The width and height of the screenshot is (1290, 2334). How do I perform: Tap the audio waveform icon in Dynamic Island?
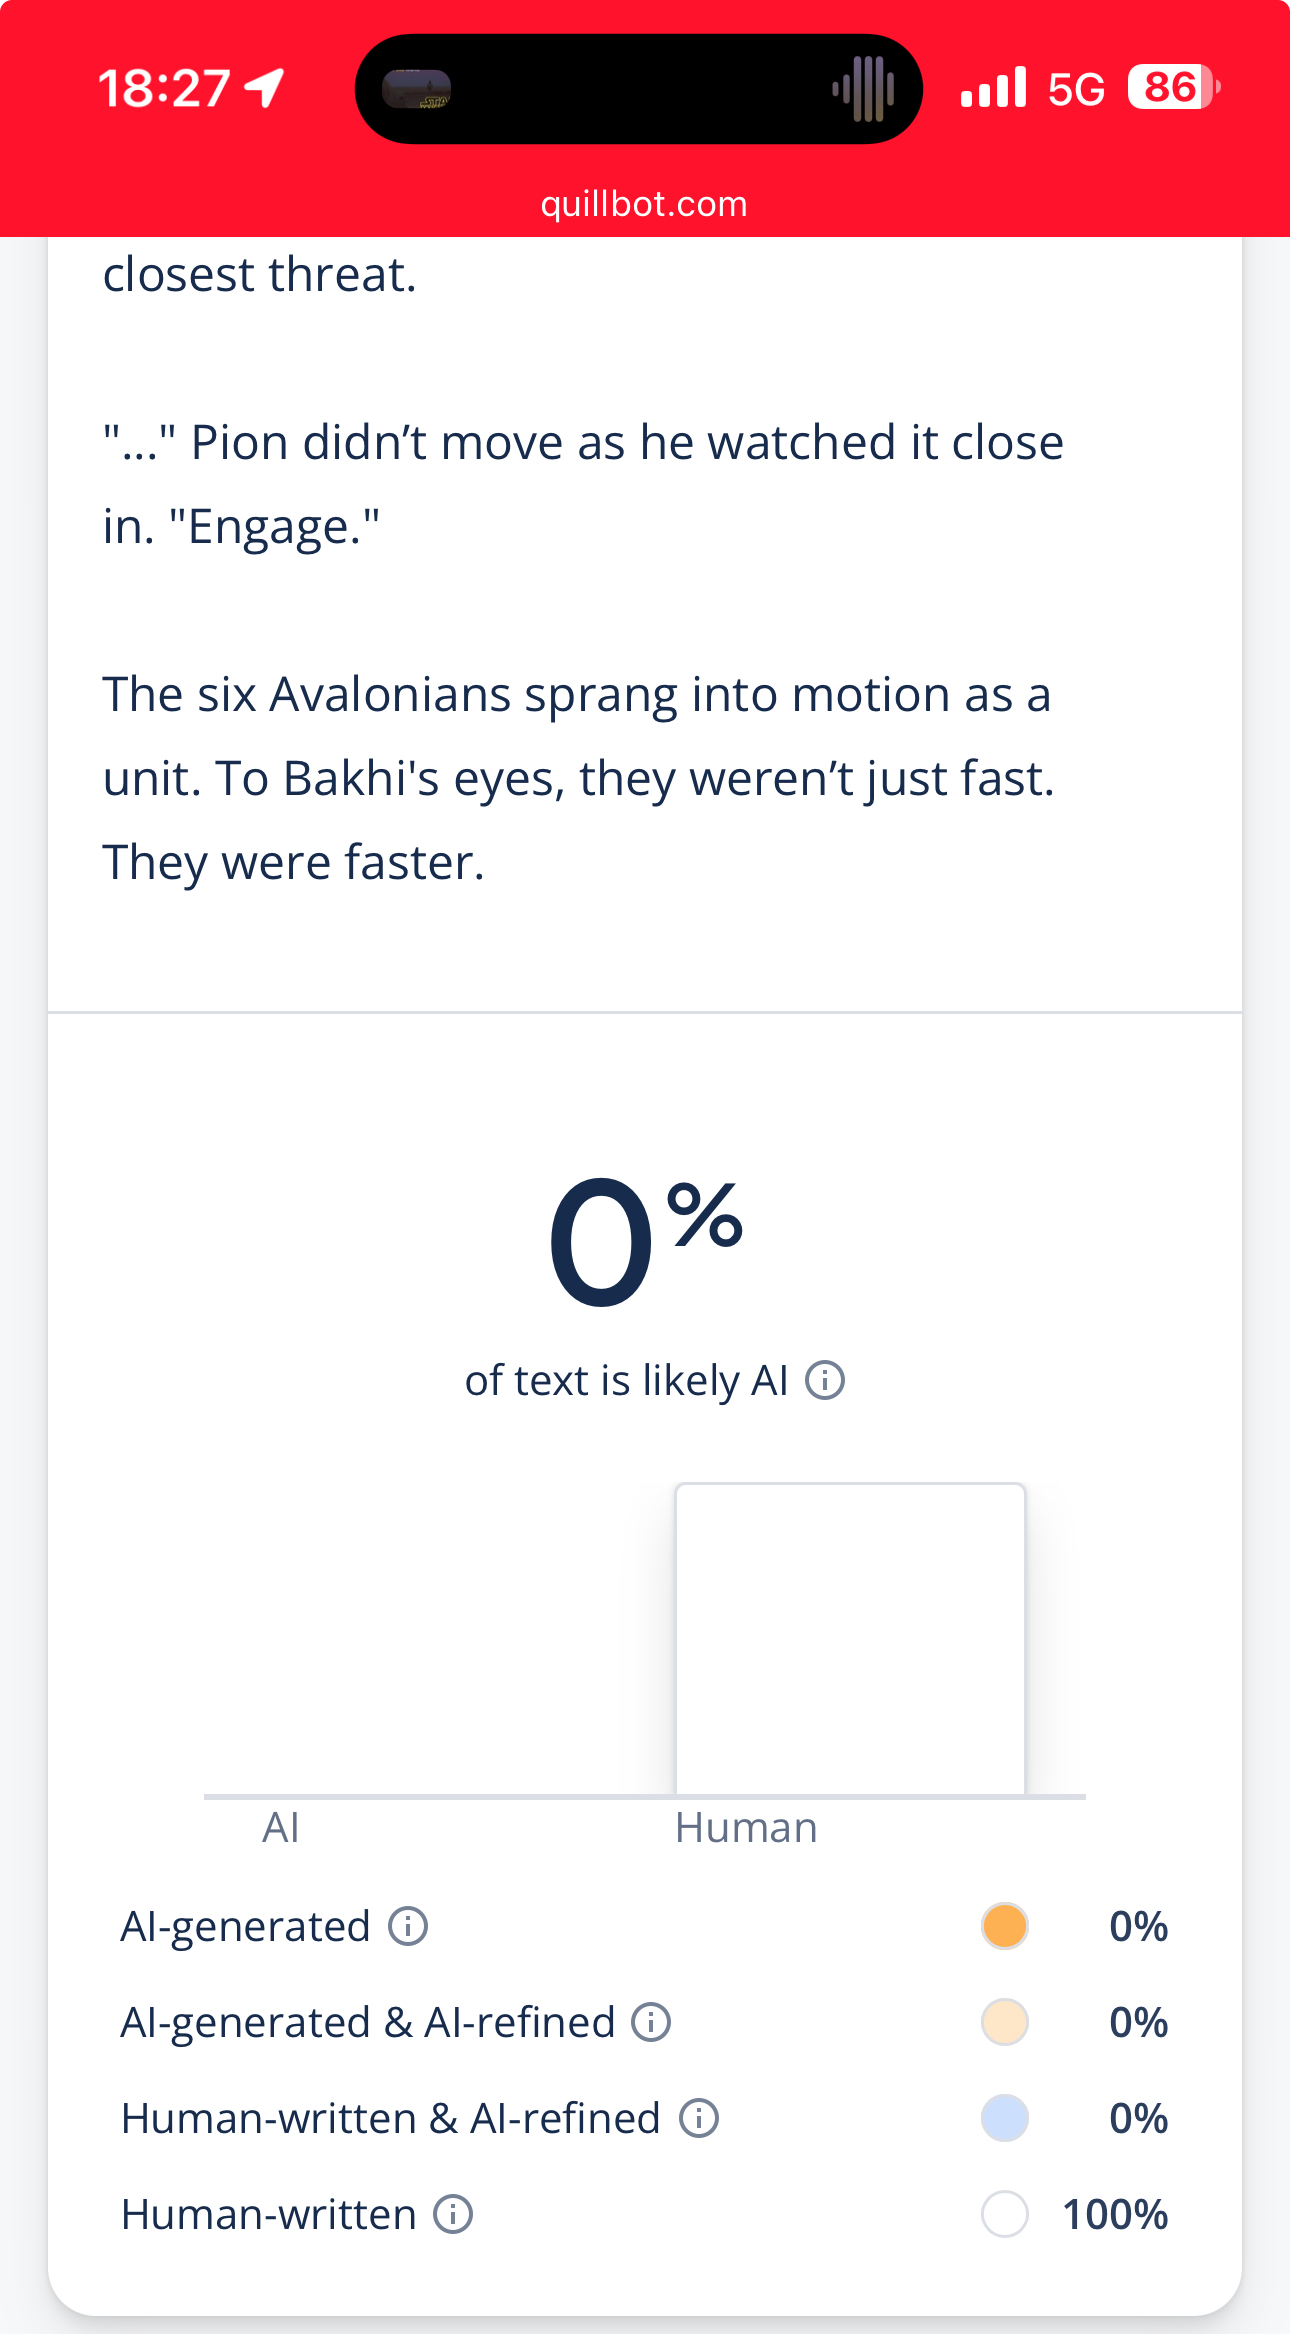864,89
